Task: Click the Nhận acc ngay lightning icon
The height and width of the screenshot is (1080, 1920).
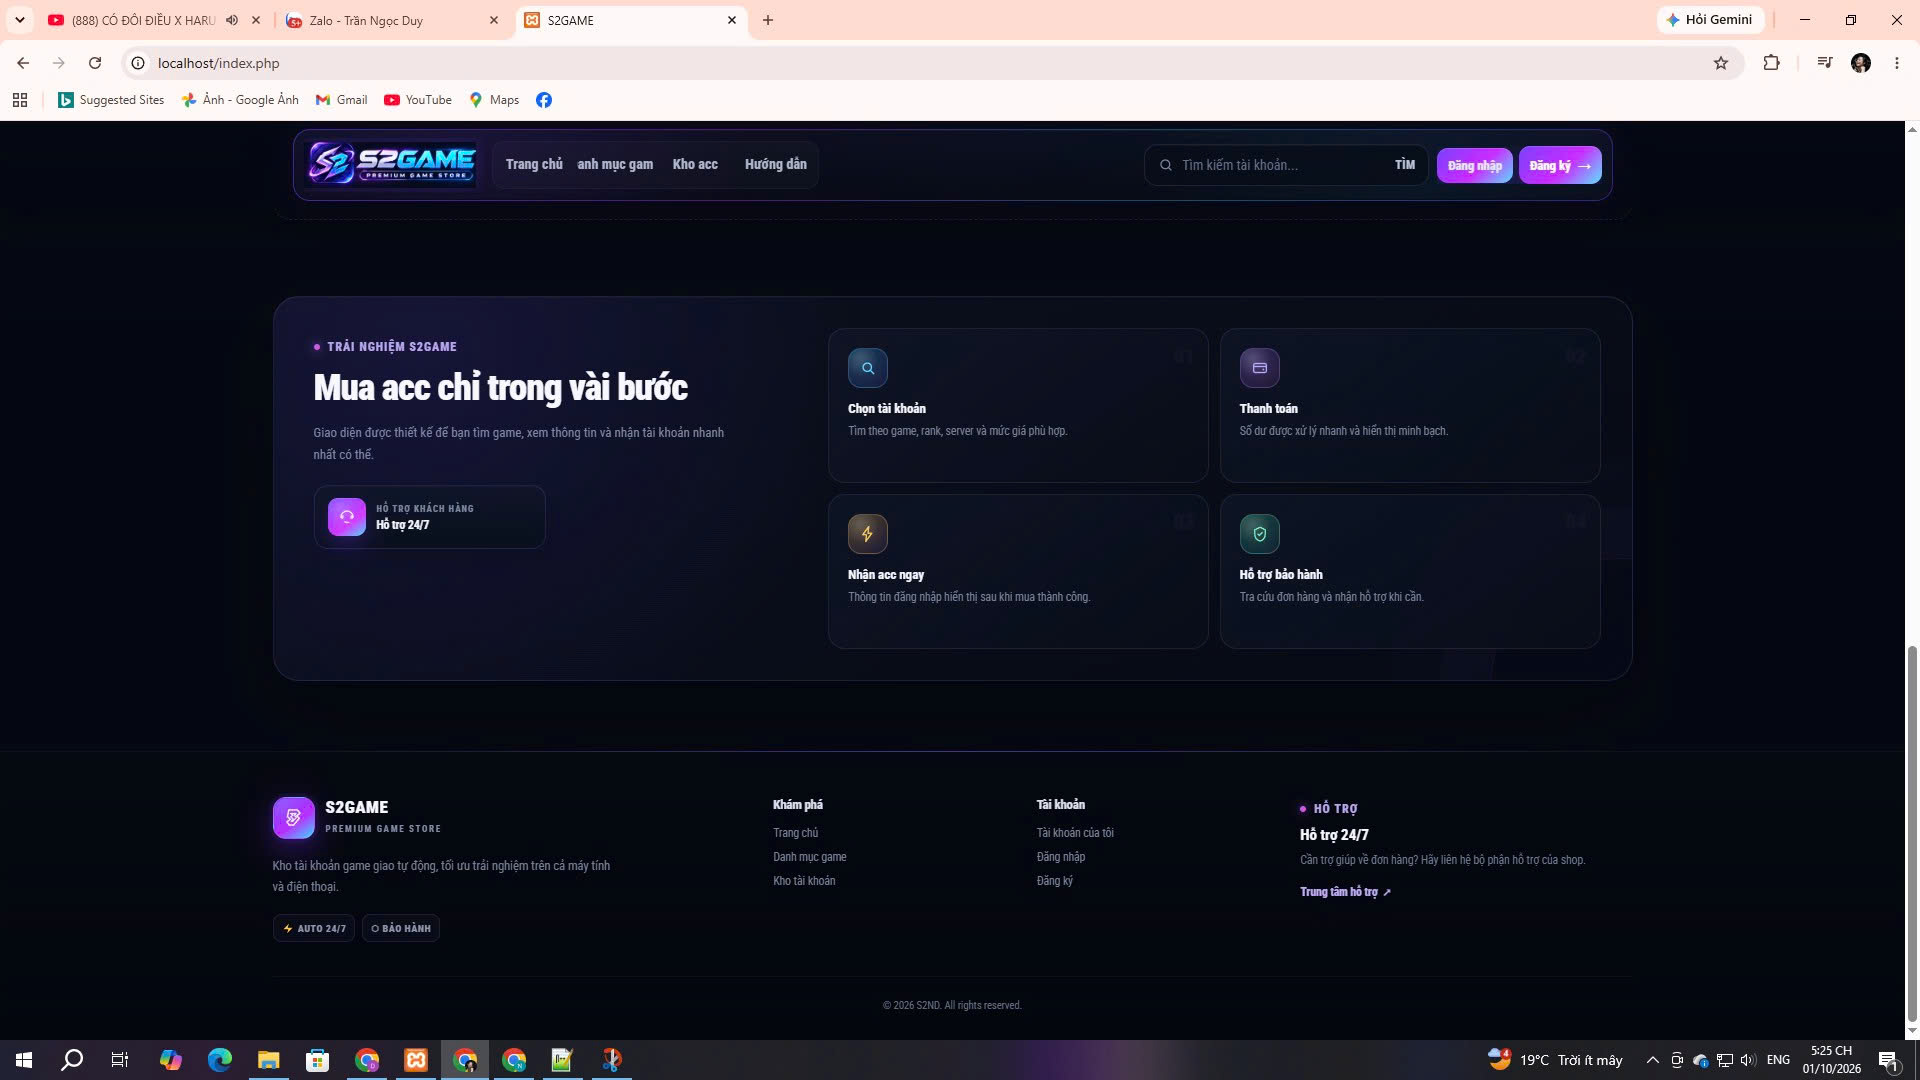Action: (x=867, y=534)
